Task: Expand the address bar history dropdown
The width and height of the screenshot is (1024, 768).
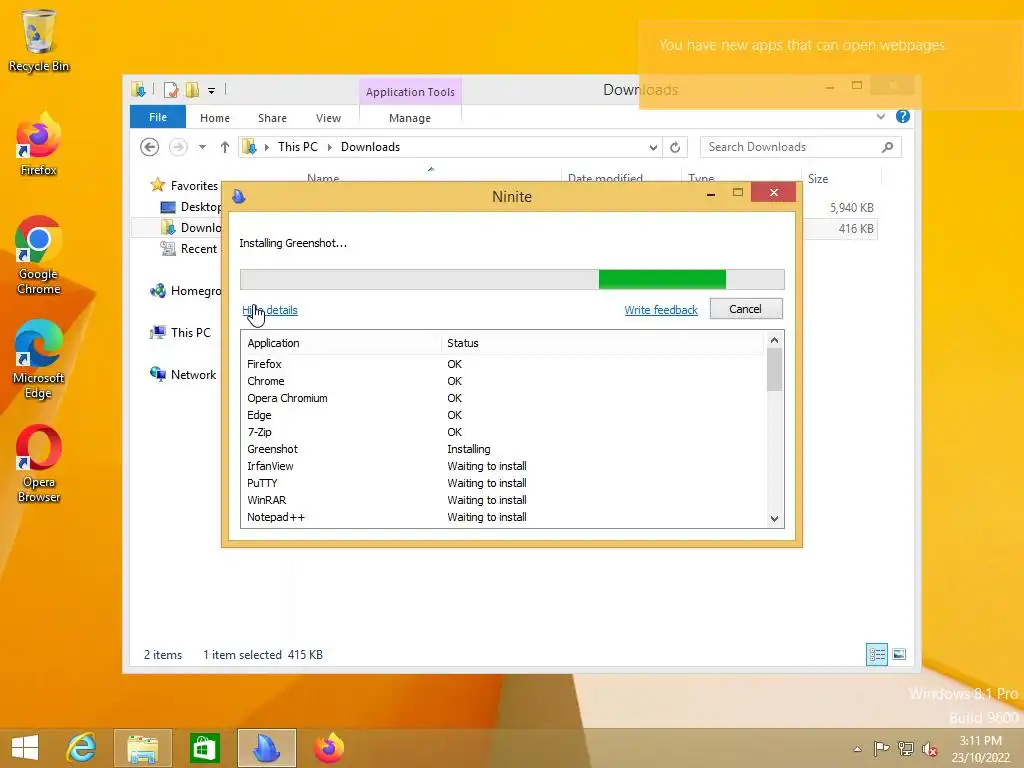Action: click(652, 147)
